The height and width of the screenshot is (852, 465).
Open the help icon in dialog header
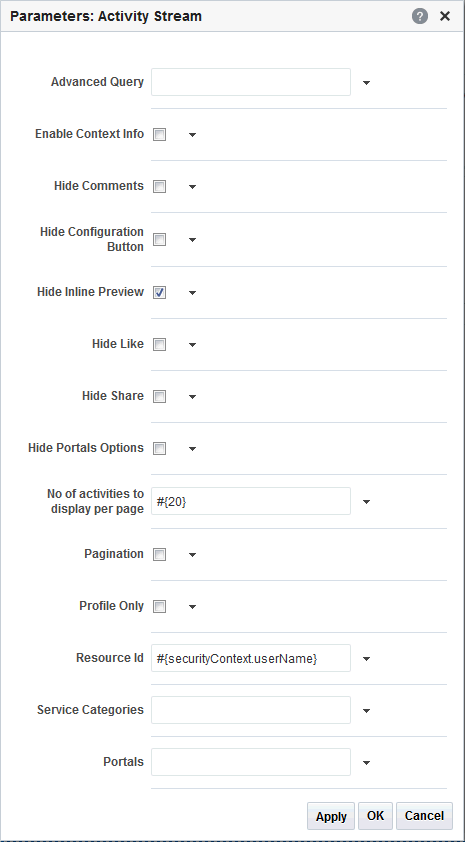pyautogui.click(x=419, y=16)
